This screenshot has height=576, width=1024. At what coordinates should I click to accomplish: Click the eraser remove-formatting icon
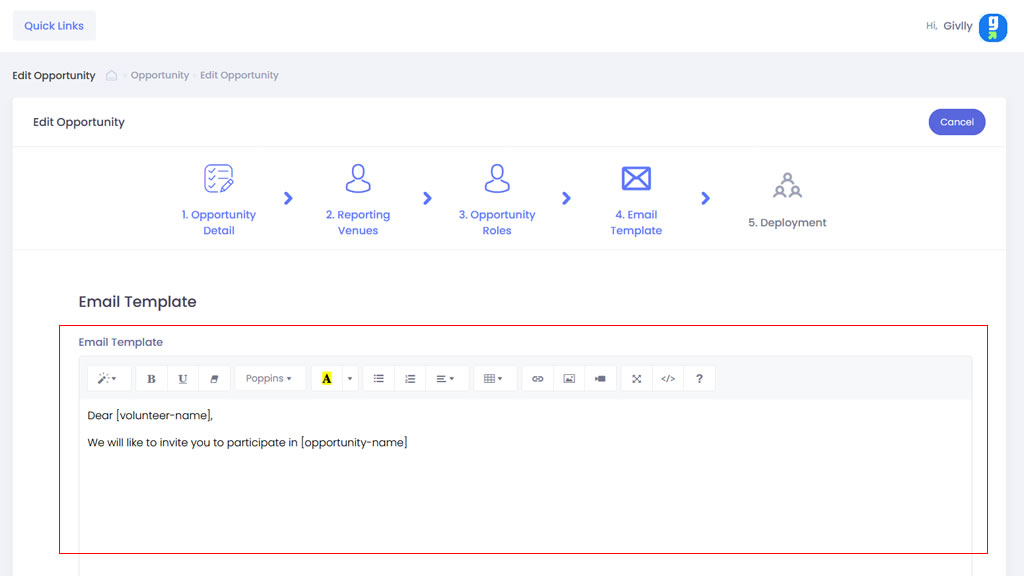(x=214, y=379)
